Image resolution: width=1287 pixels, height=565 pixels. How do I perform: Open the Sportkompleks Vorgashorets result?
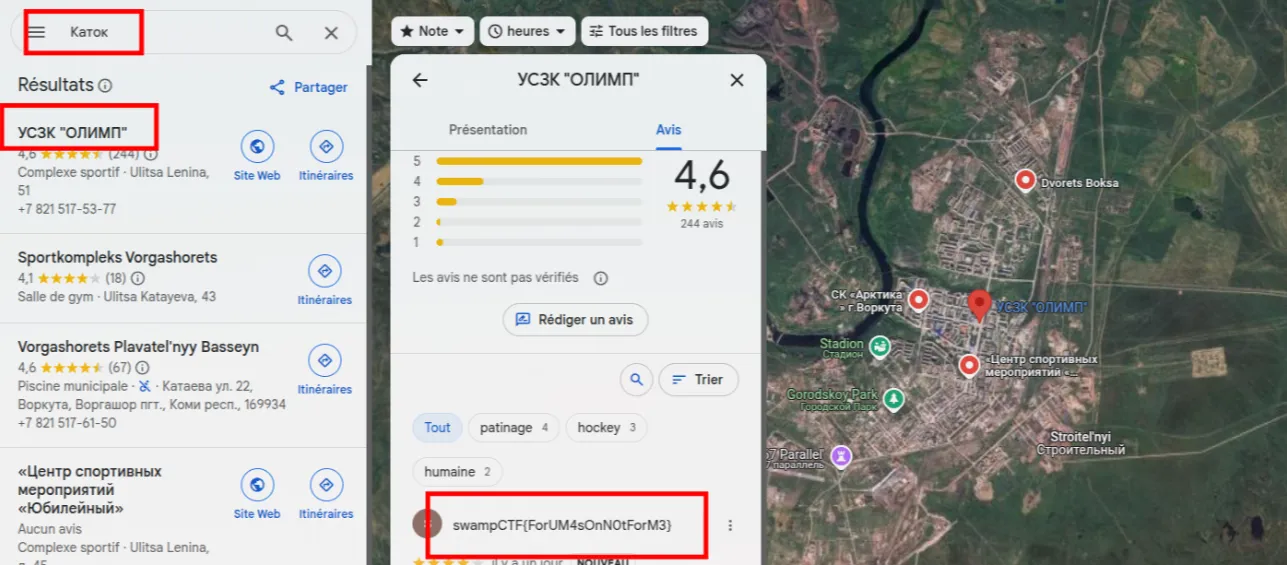pyautogui.click(x=117, y=257)
